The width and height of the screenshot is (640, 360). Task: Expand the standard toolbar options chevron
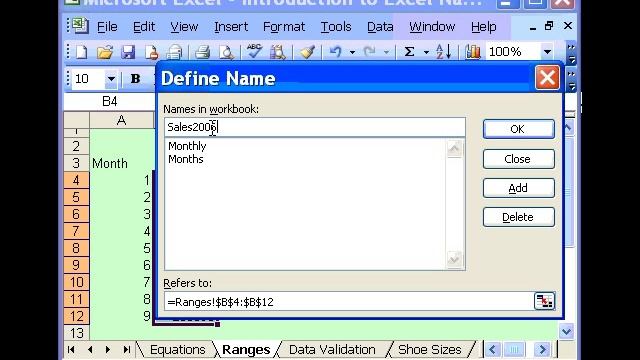[x=571, y=53]
